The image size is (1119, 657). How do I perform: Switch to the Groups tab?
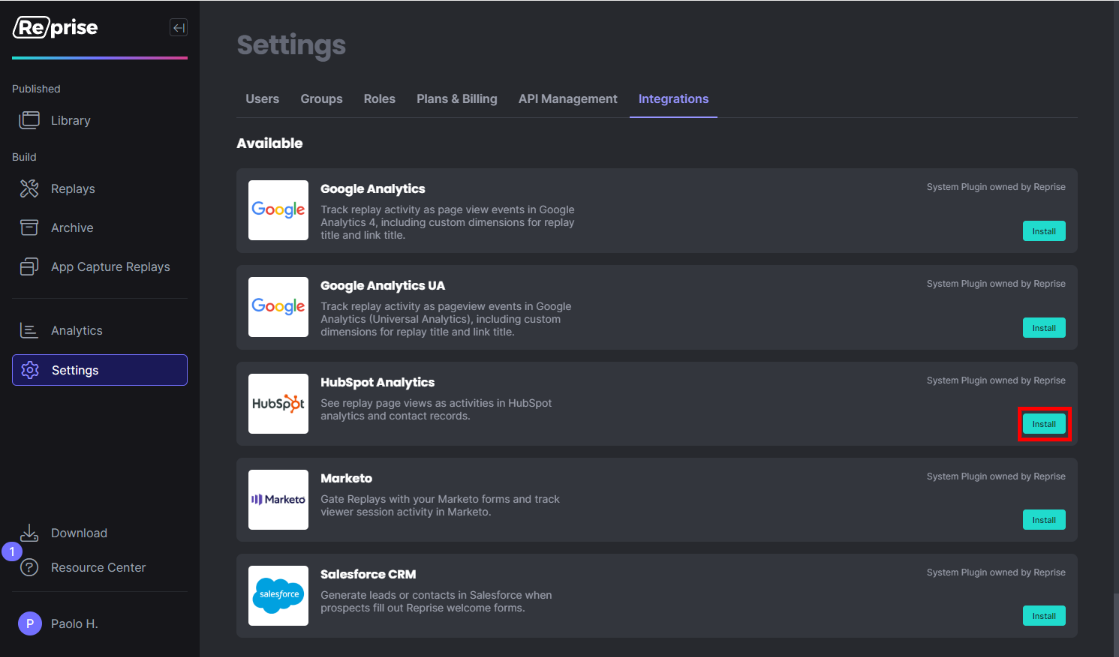[x=321, y=99]
